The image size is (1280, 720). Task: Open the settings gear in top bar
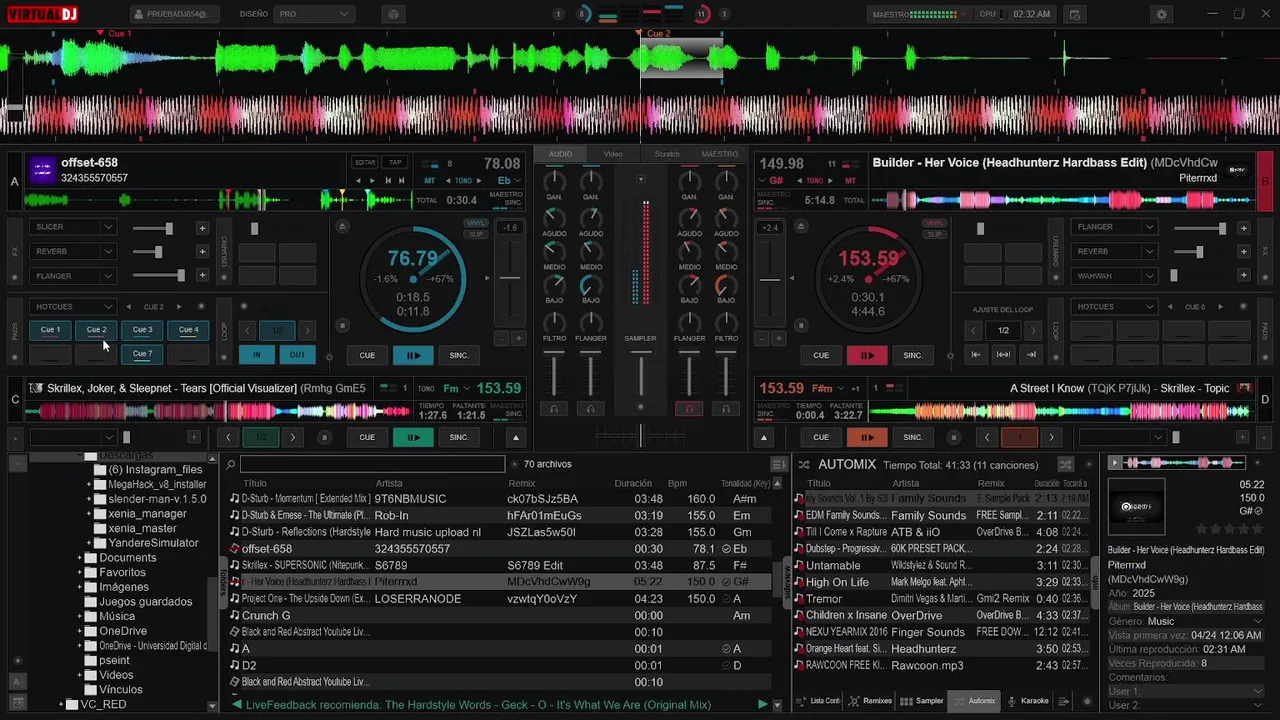pos(1161,15)
